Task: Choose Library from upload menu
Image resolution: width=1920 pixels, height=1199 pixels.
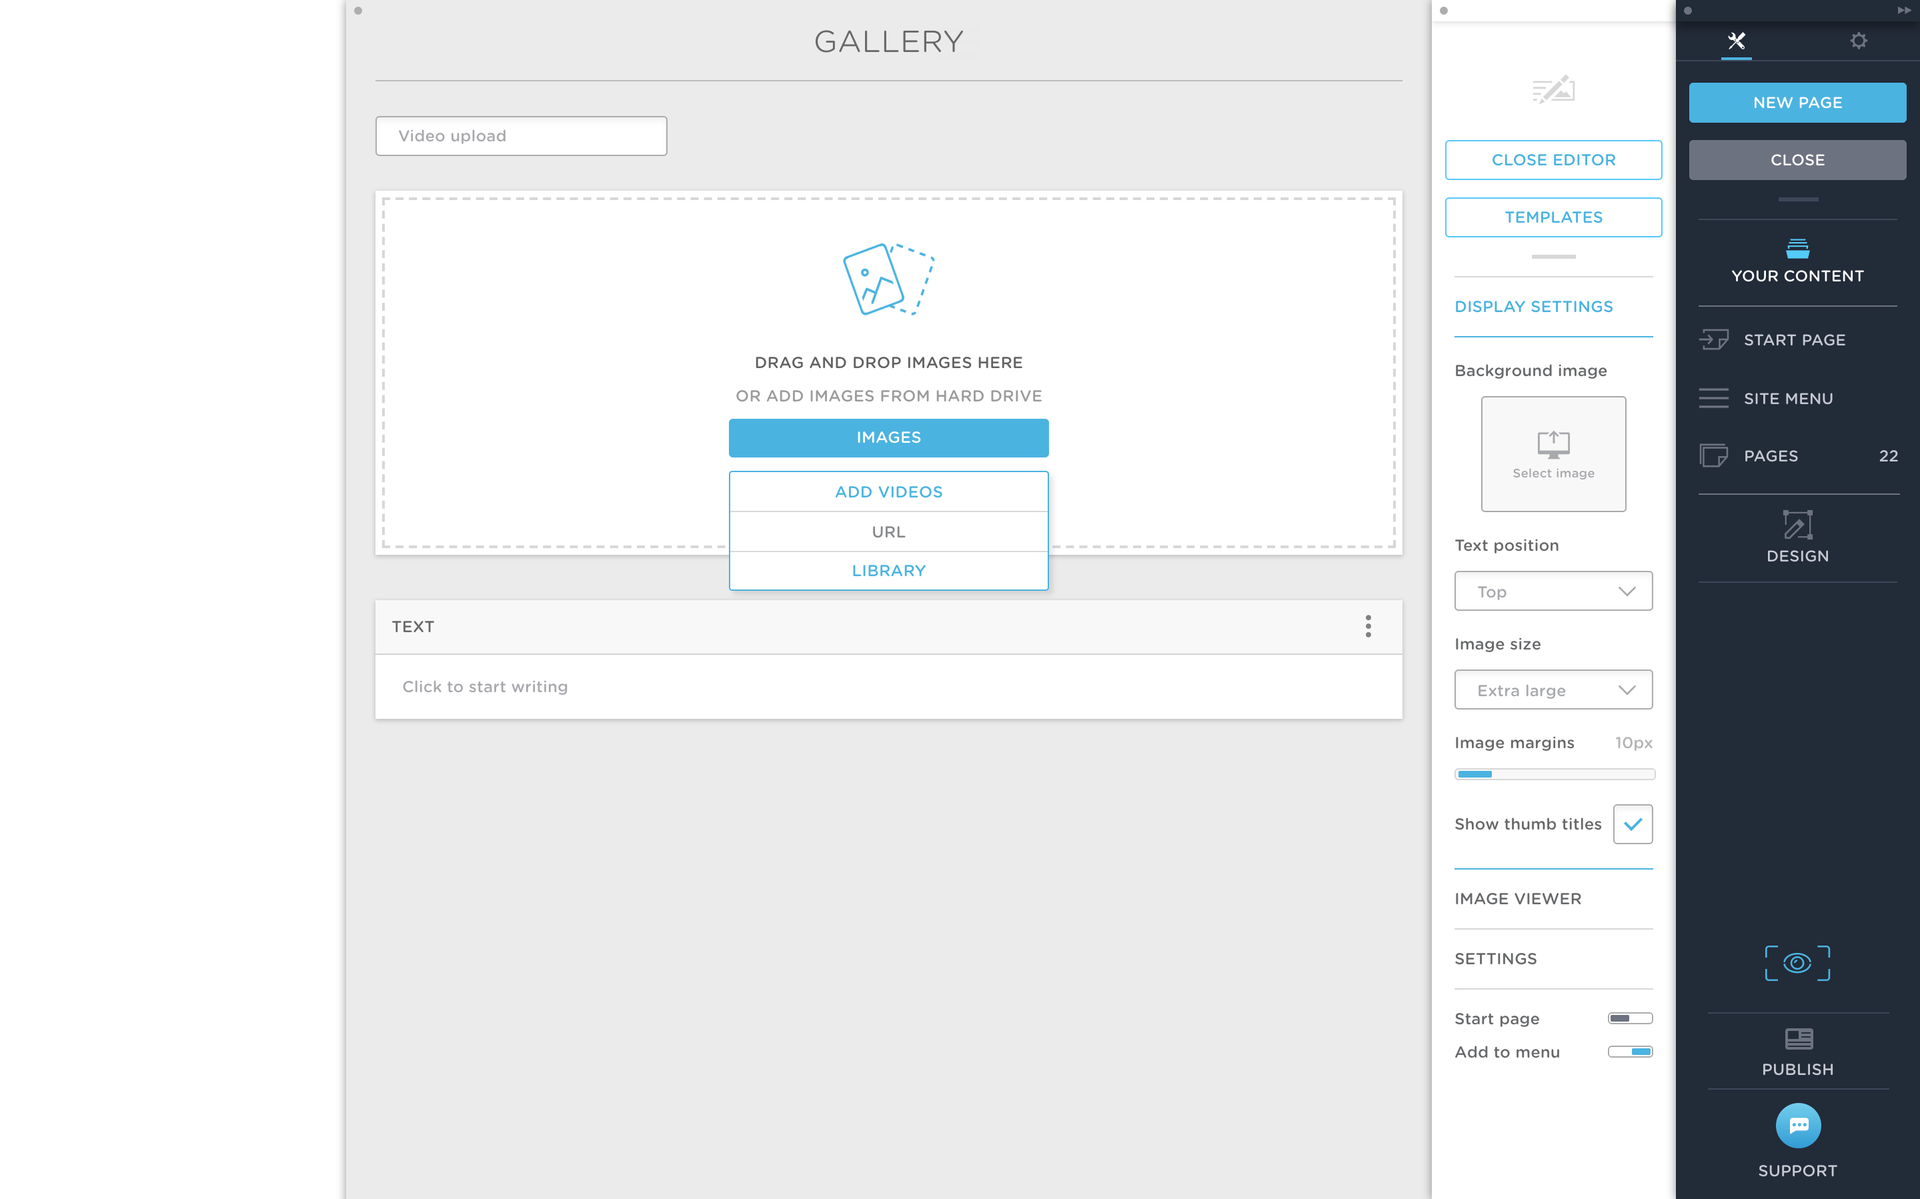Action: [x=888, y=571]
